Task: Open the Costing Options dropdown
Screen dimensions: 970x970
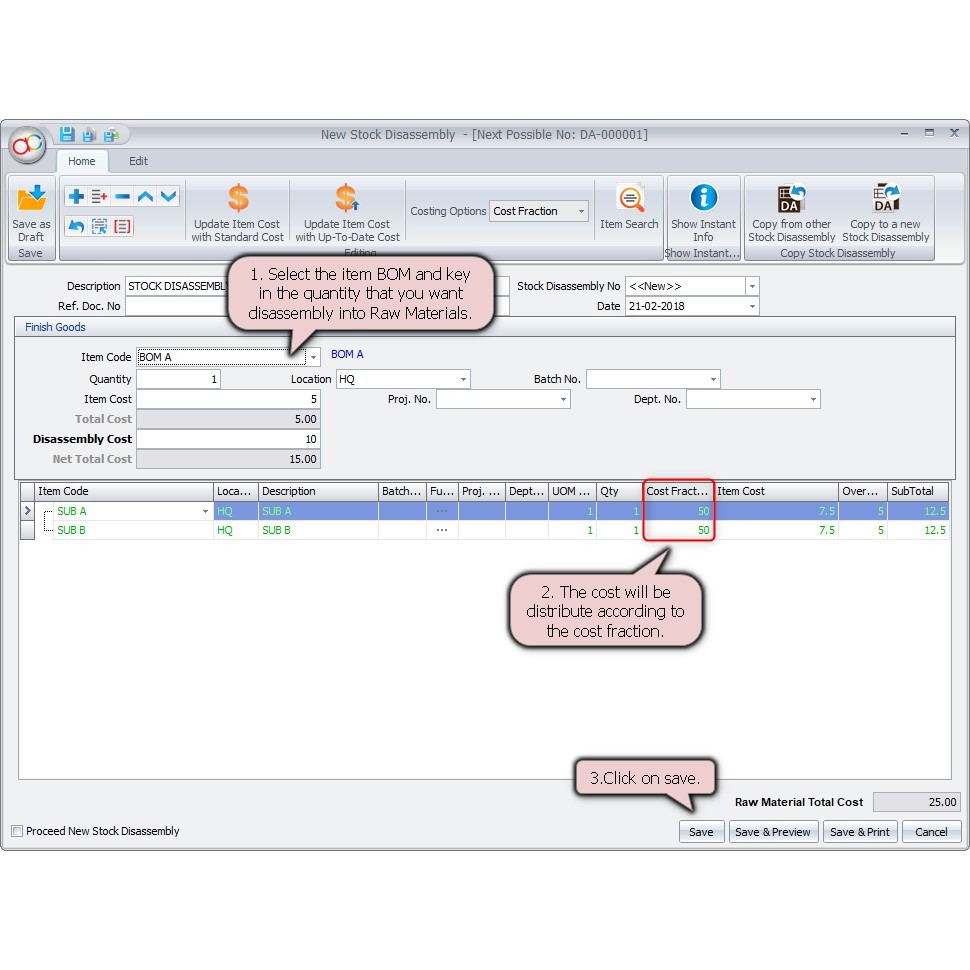Action: [x=581, y=212]
